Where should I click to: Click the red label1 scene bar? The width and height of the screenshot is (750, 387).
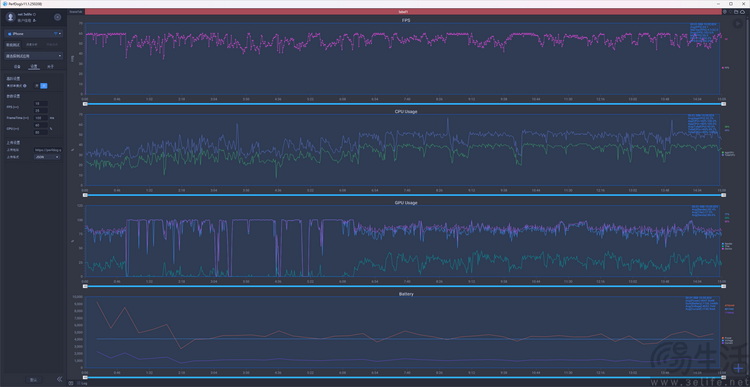coord(403,11)
